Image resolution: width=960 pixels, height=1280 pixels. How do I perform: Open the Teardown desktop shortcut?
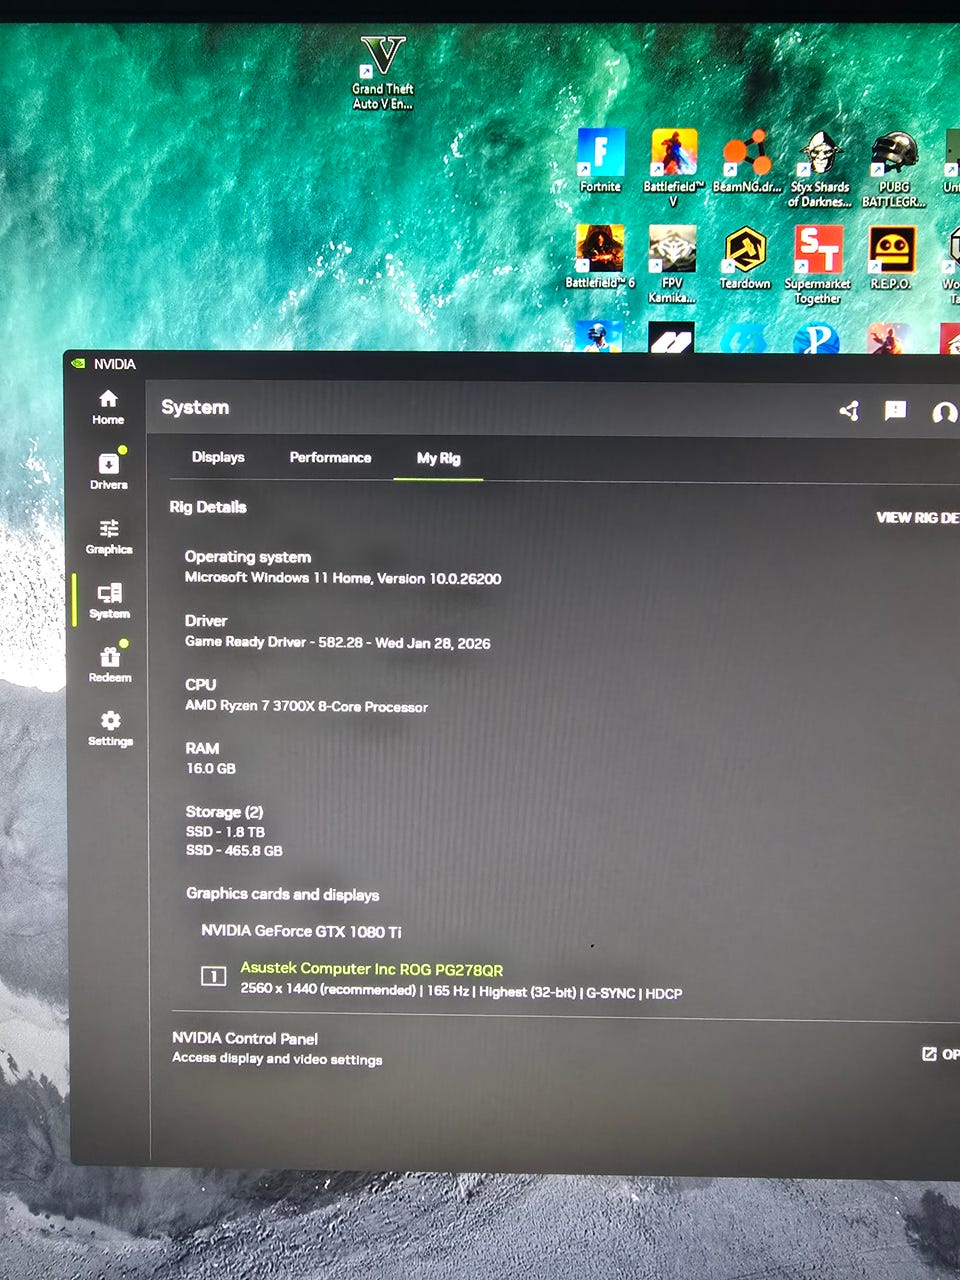tap(745, 257)
